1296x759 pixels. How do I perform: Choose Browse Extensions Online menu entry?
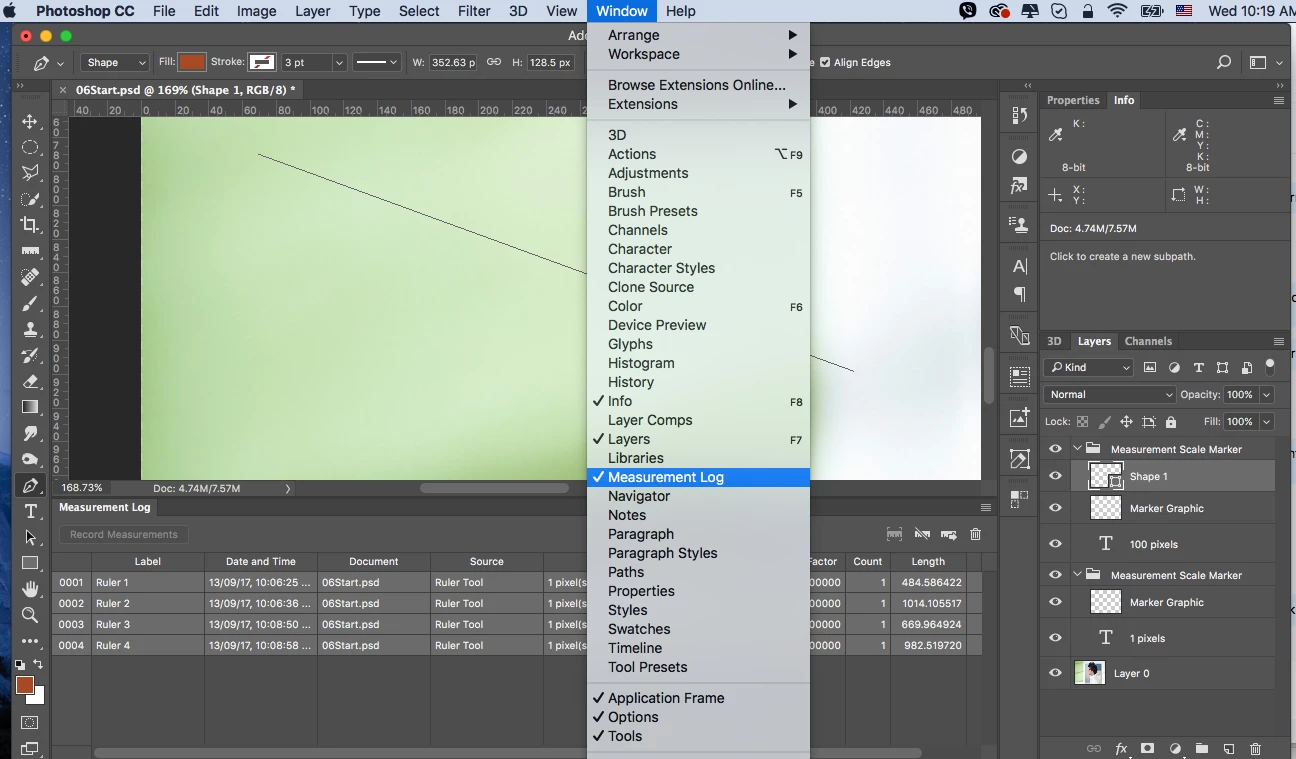point(698,85)
